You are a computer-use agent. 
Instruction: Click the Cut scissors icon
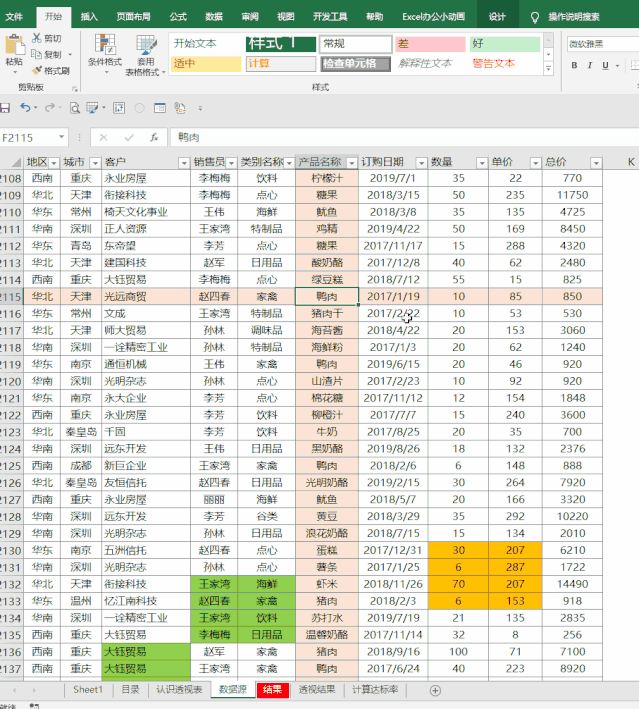tap(37, 38)
